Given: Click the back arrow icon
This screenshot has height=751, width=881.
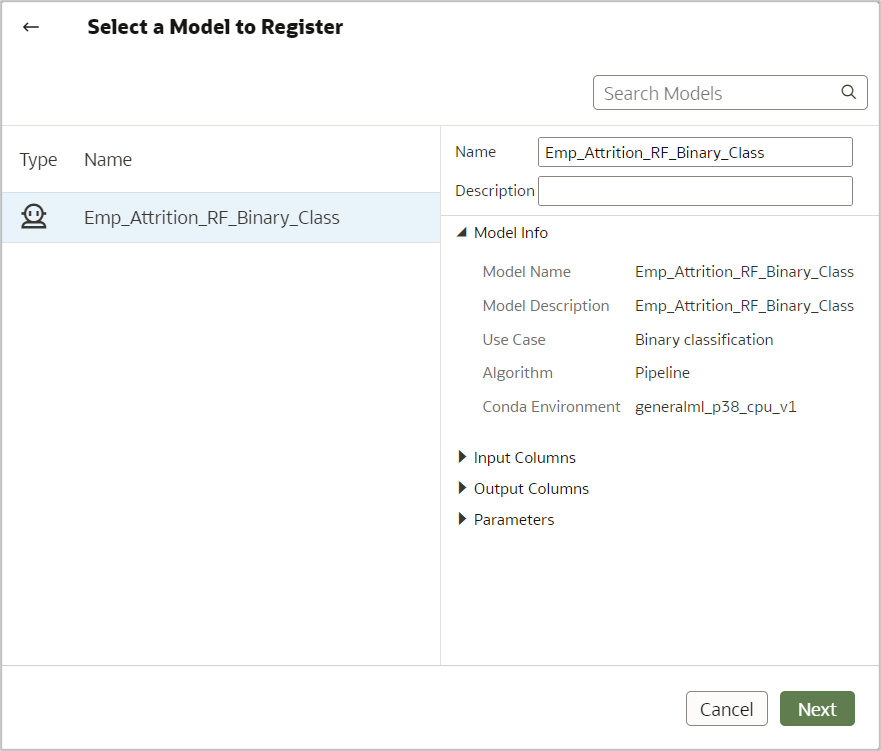Looking at the screenshot, I should point(31,27).
